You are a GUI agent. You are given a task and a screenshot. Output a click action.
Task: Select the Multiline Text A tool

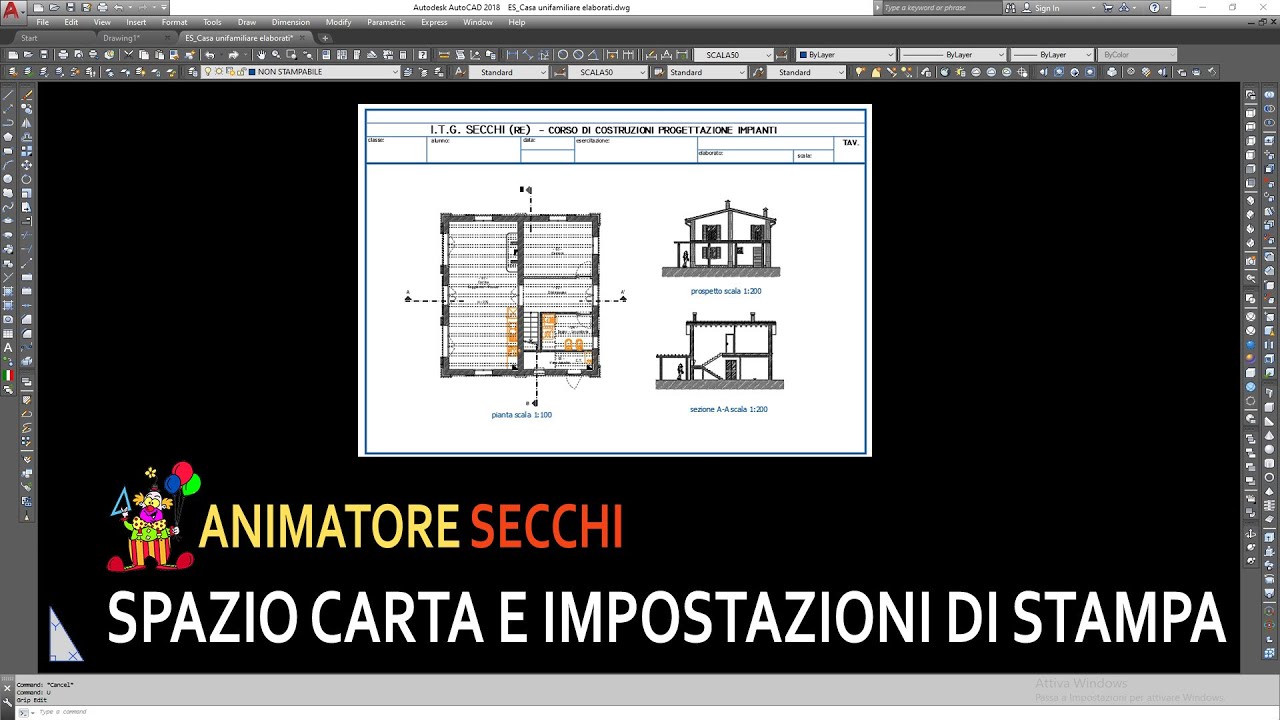coord(8,348)
